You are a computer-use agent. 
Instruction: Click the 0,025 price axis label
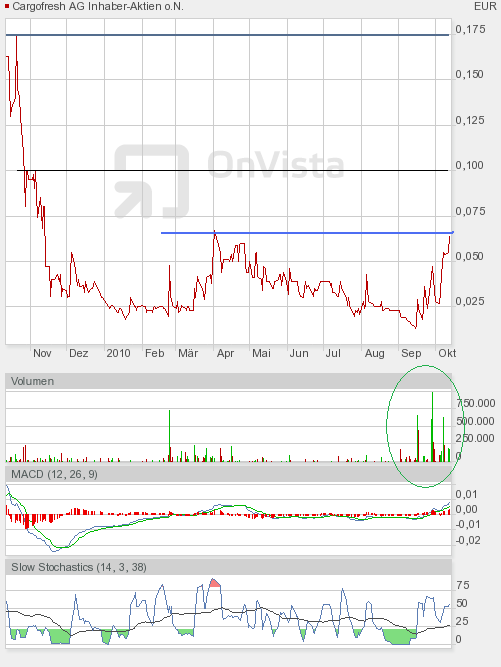pyautogui.click(x=470, y=301)
